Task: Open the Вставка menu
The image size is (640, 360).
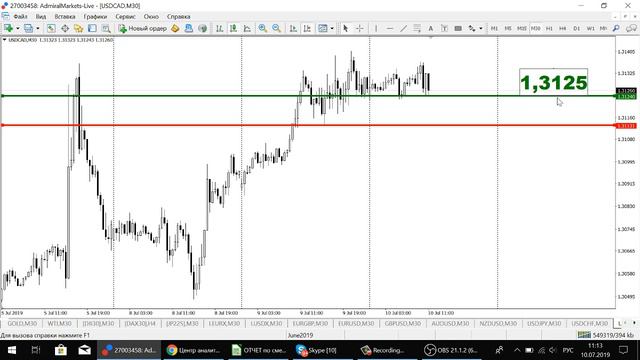Action: pos(65,17)
